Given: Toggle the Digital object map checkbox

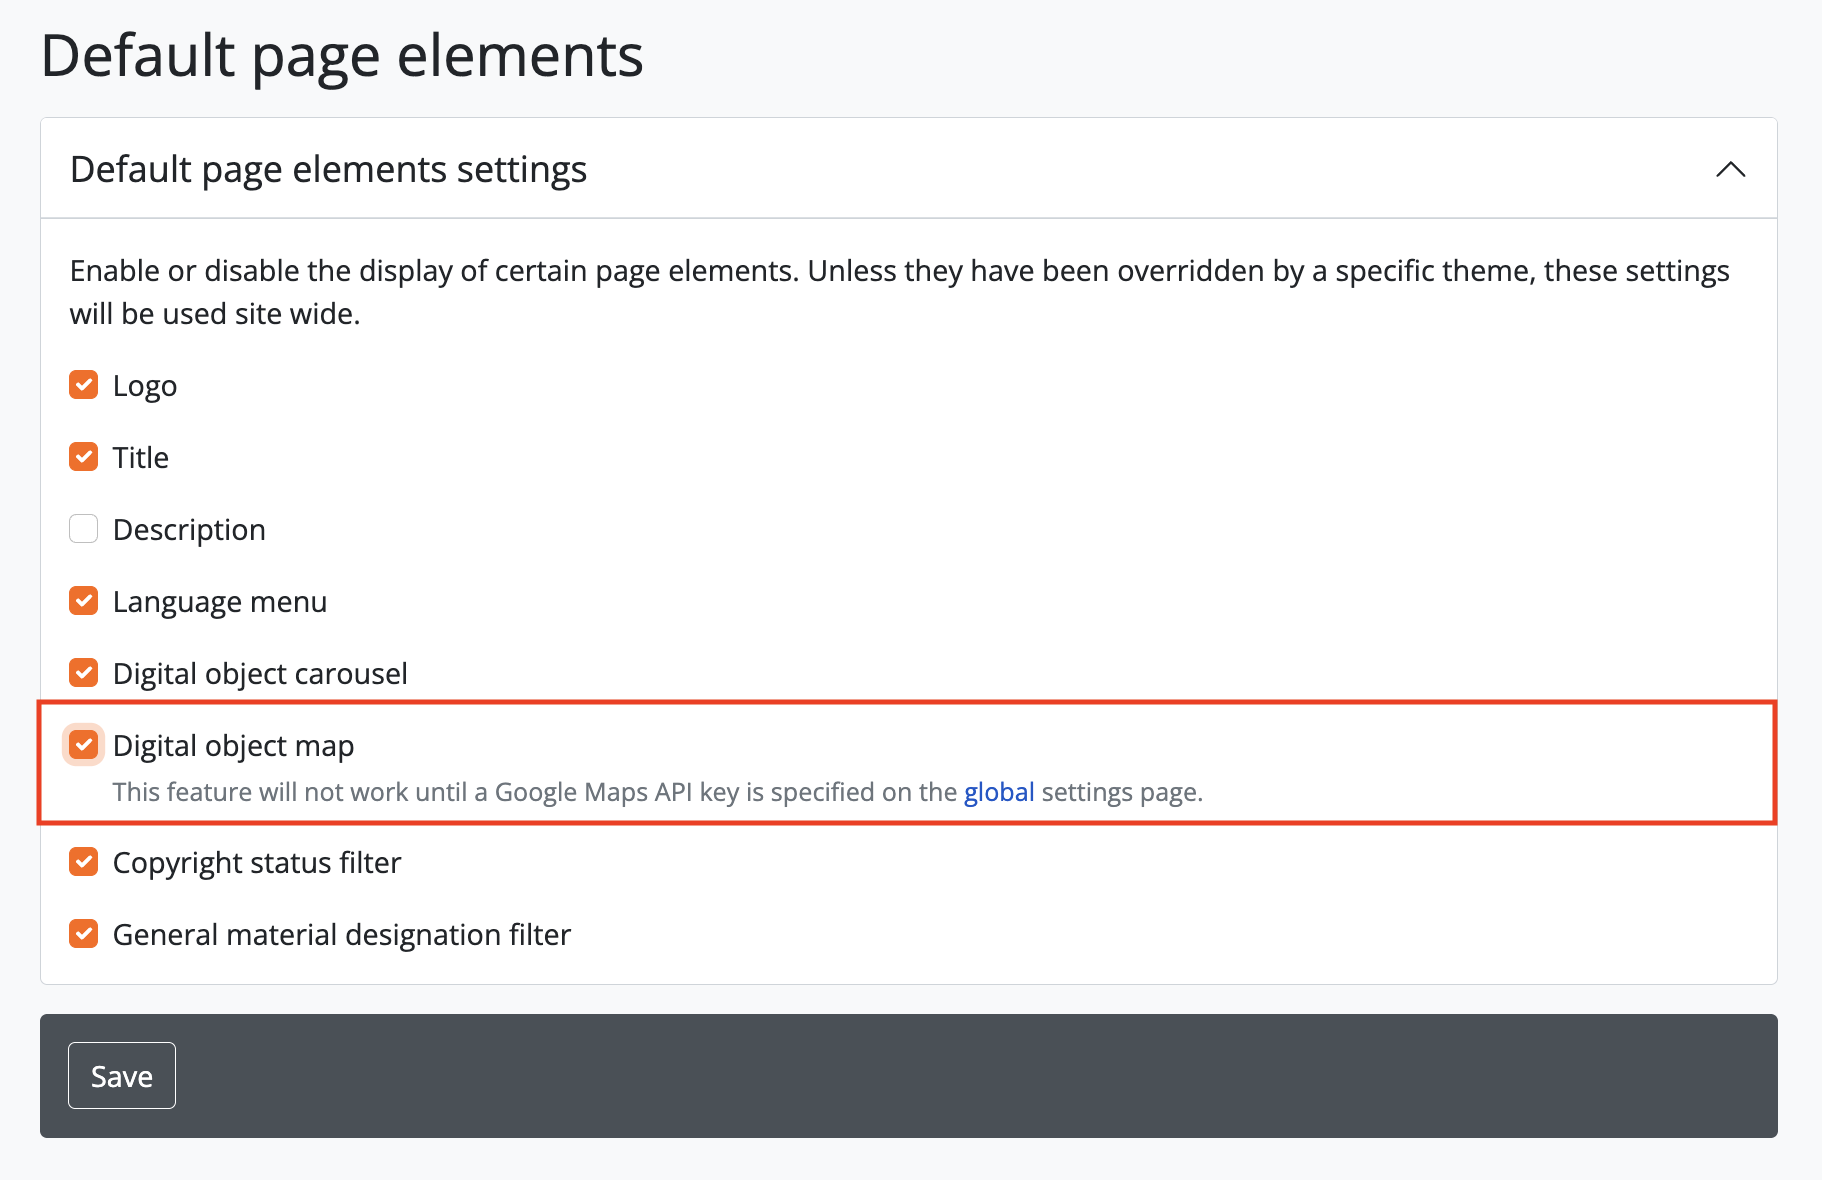Looking at the screenshot, I should (x=84, y=745).
